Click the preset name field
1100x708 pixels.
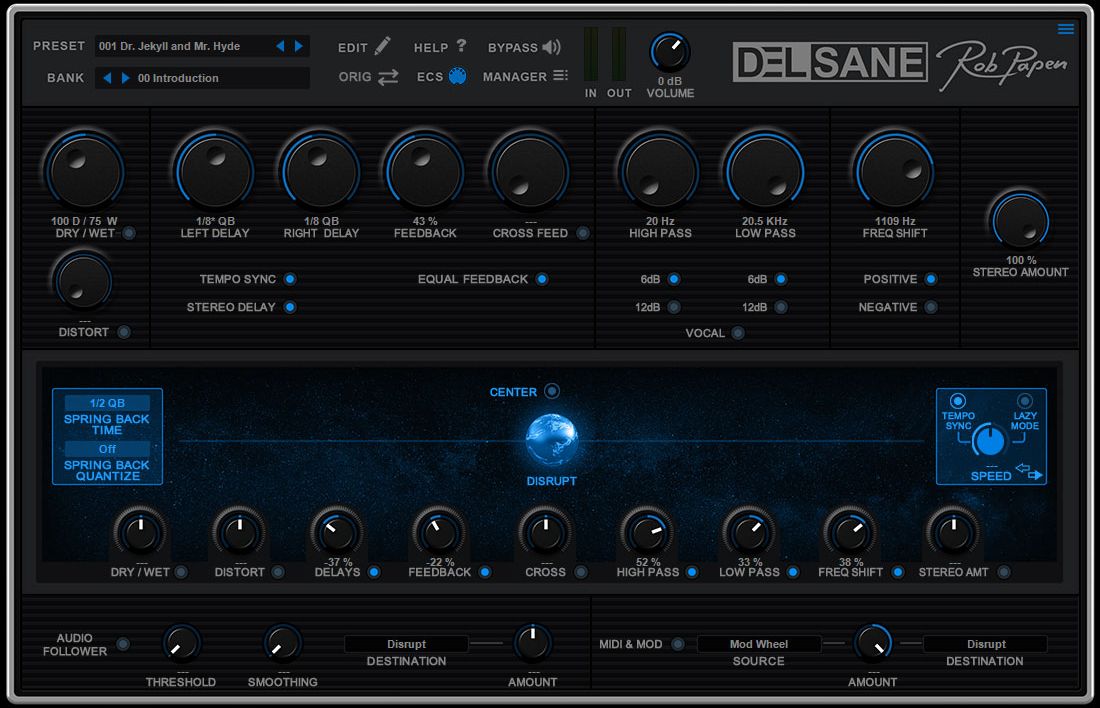point(180,46)
